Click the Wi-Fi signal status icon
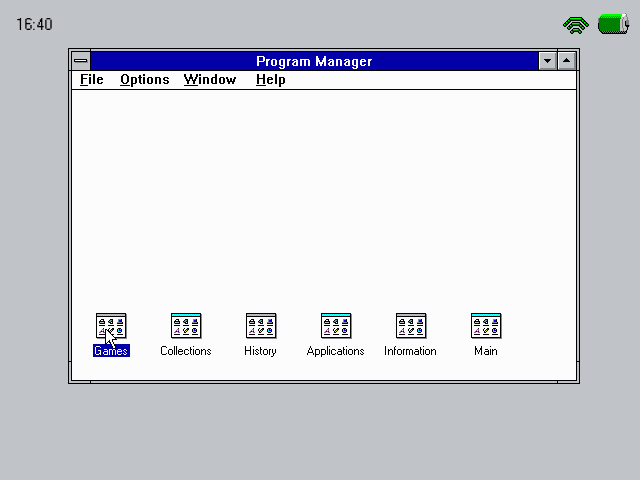 [576, 25]
